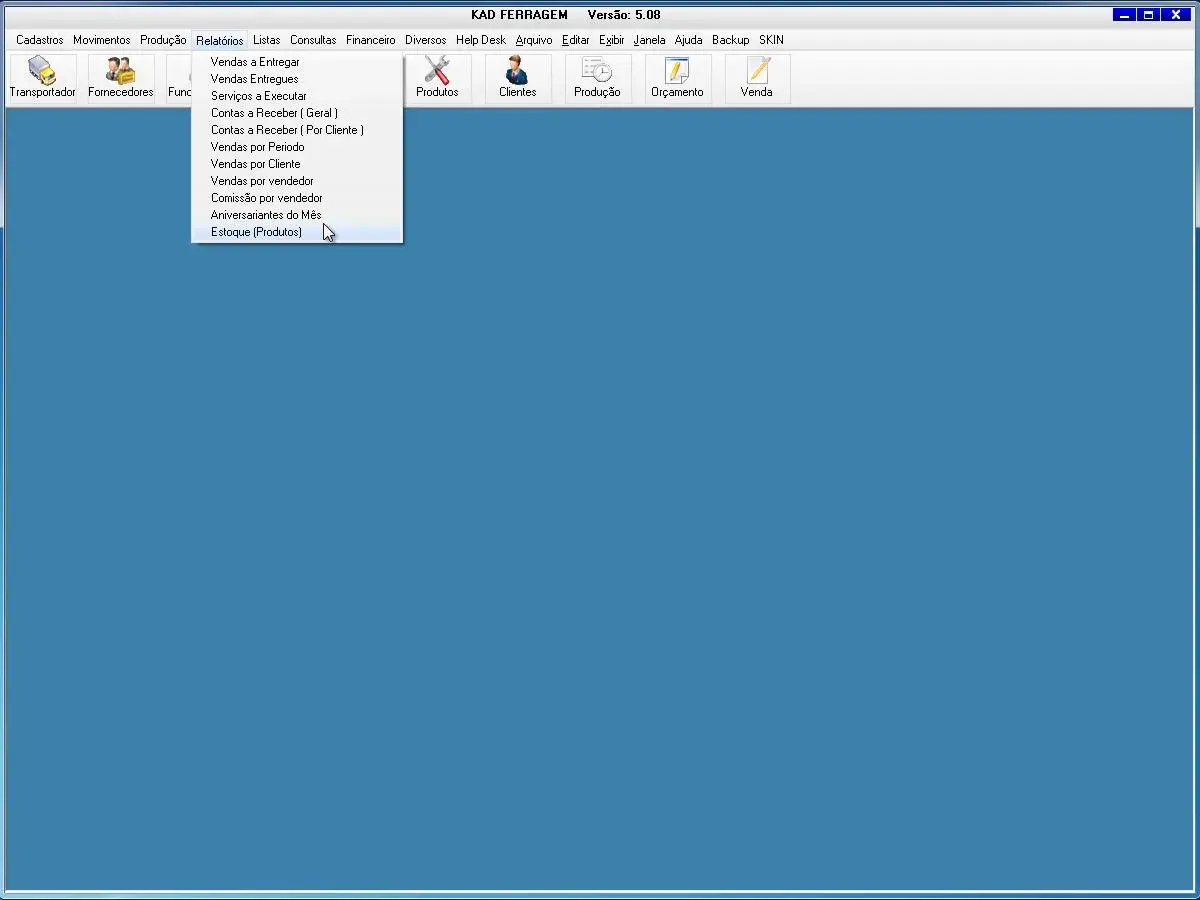Choose Comissão por vendedor report

point(266,198)
